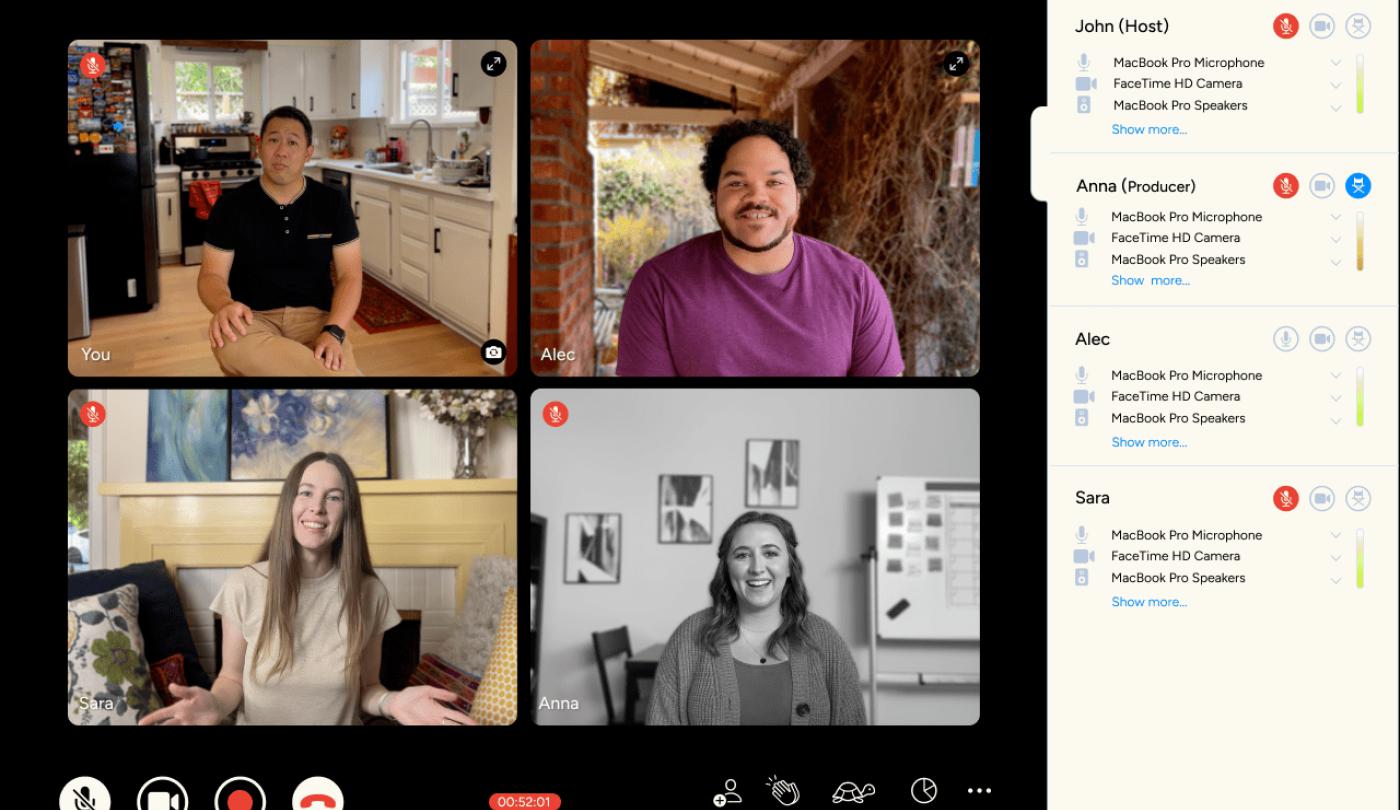The width and height of the screenshot is (1400, 810).
Task: Open John's MacBook Pro Speakers dropdown
Action: coord(1336,106)
